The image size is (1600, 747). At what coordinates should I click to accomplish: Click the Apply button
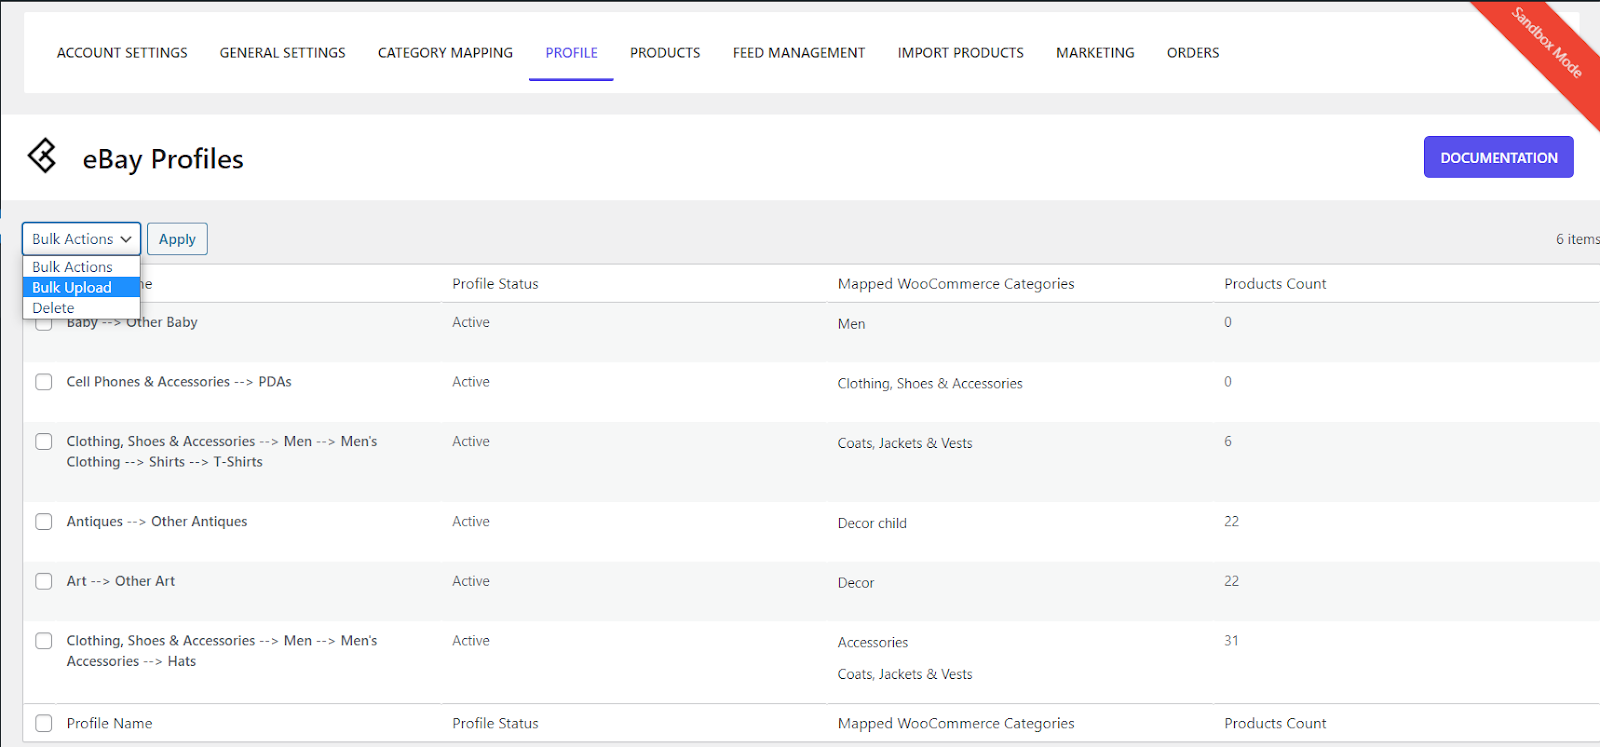click(177, 239)
